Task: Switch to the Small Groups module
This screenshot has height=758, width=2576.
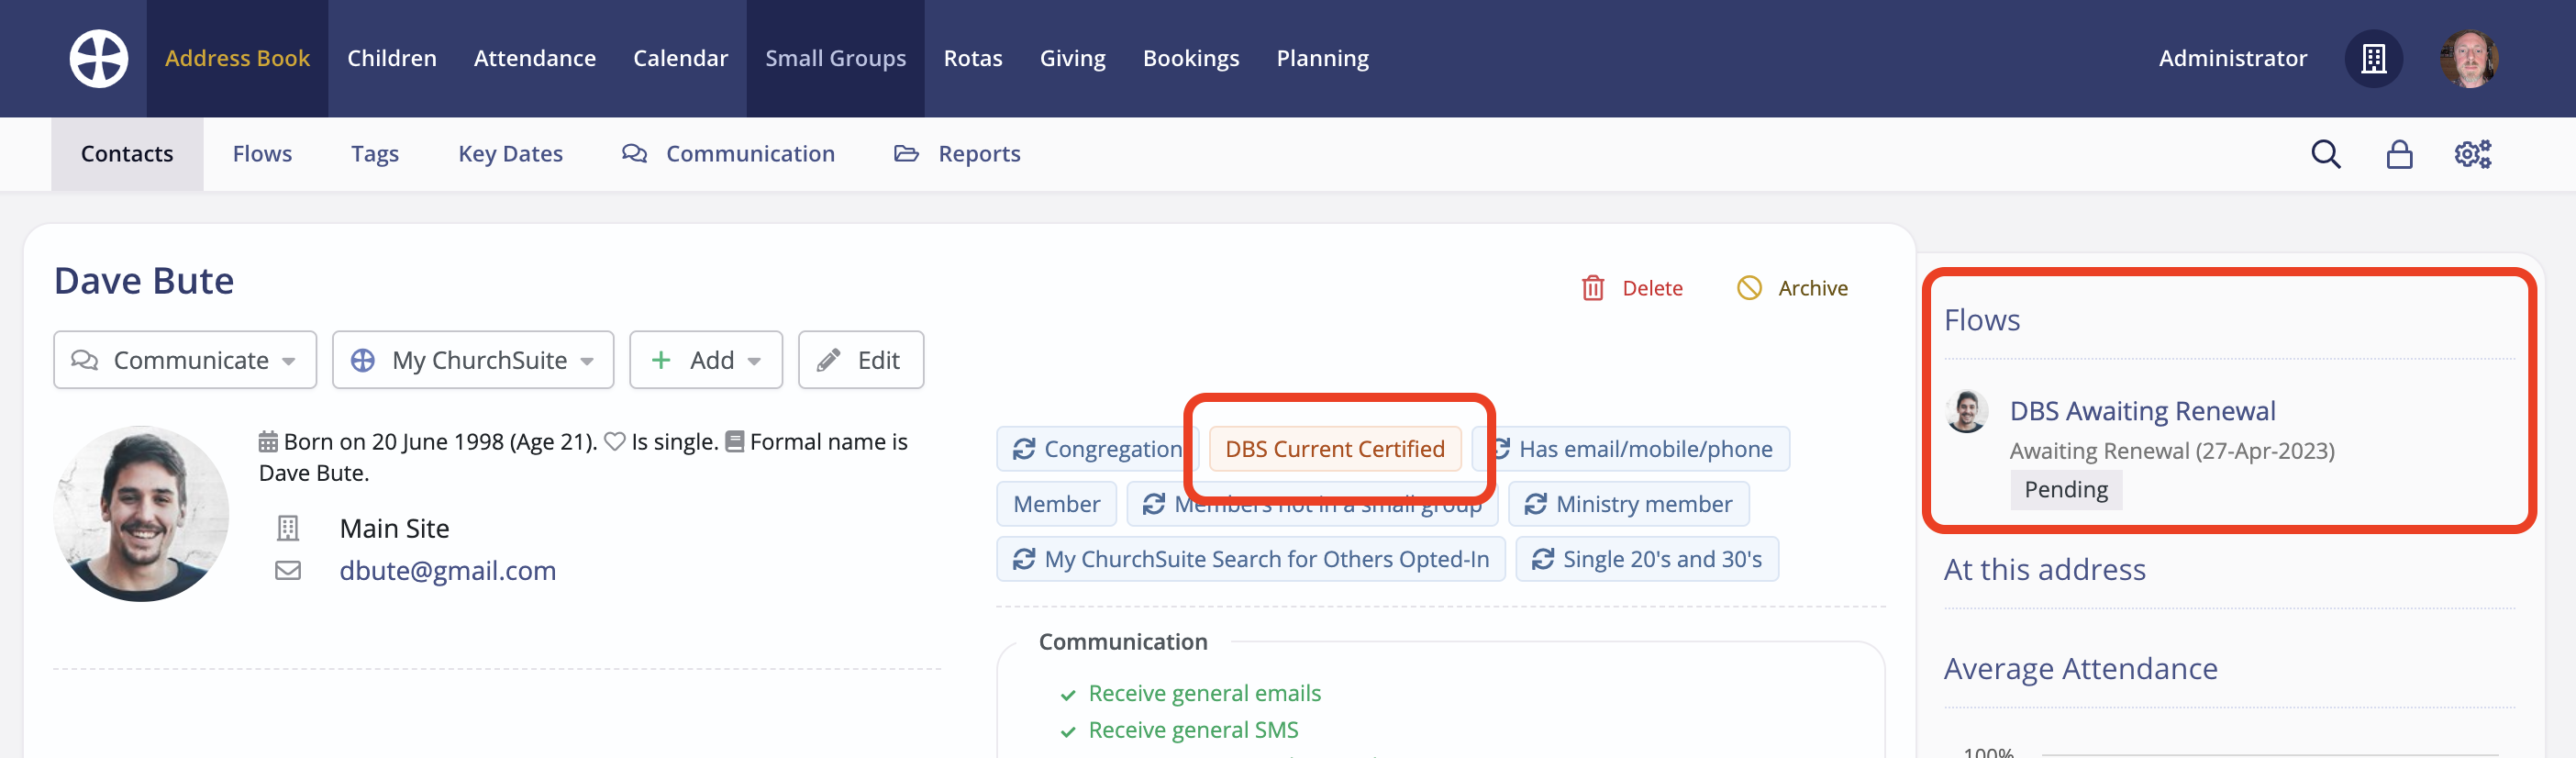Action: [835, 58]
